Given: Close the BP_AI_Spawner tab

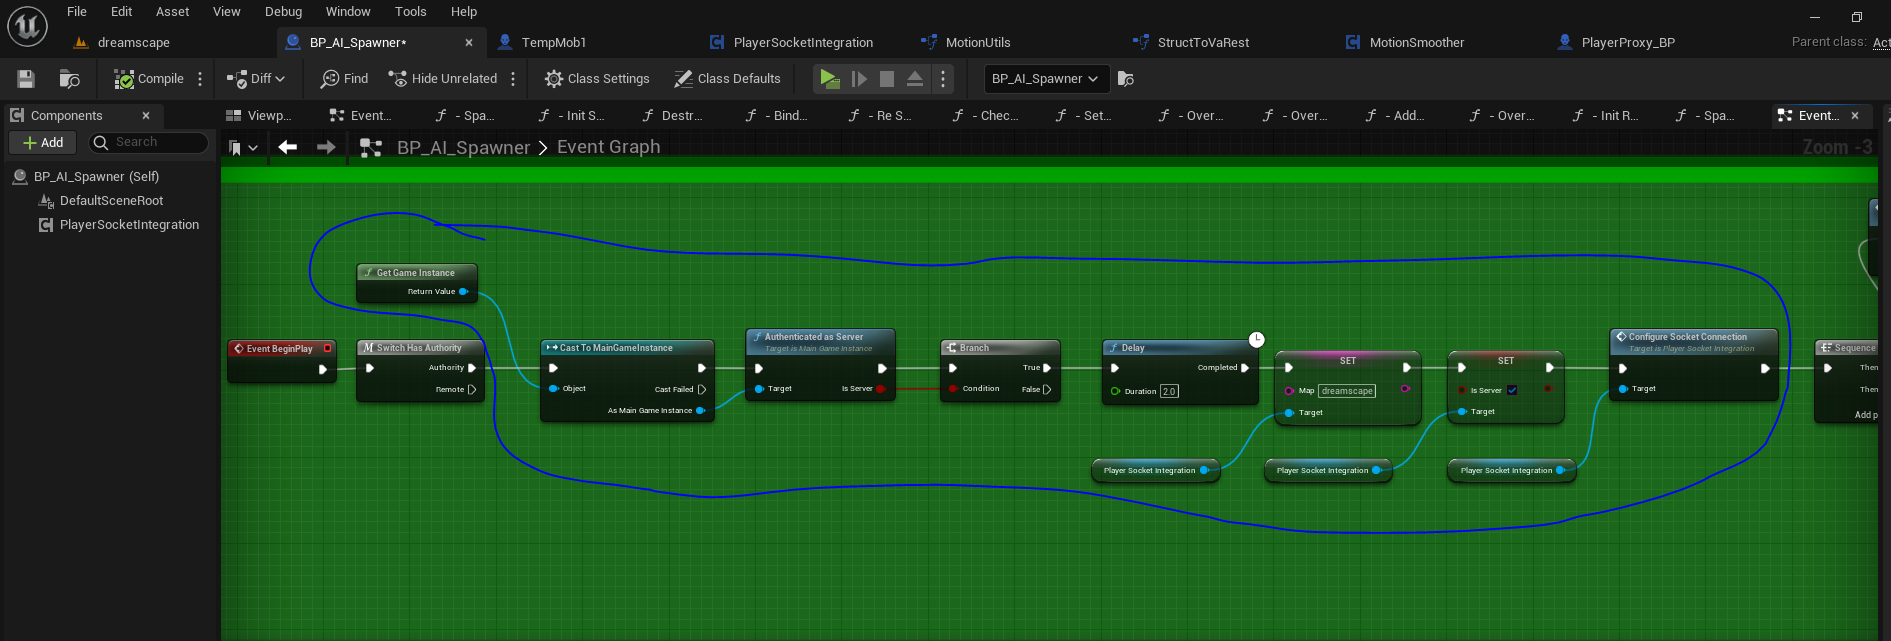Looking at the screenshot, I should point(469,42).
